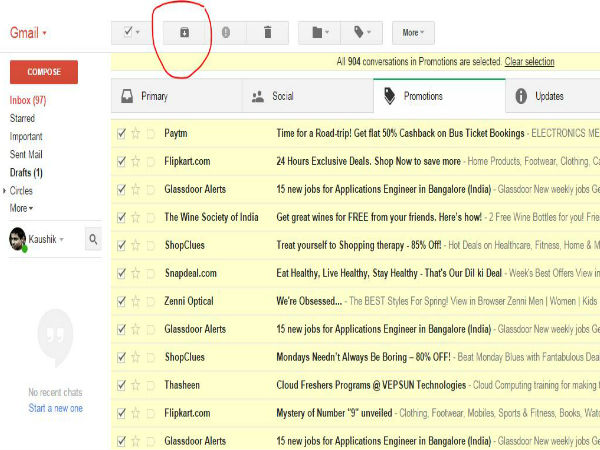Mark Zenni Optical email as important
This screenshot has width=600, height=450.
[150, 302]
